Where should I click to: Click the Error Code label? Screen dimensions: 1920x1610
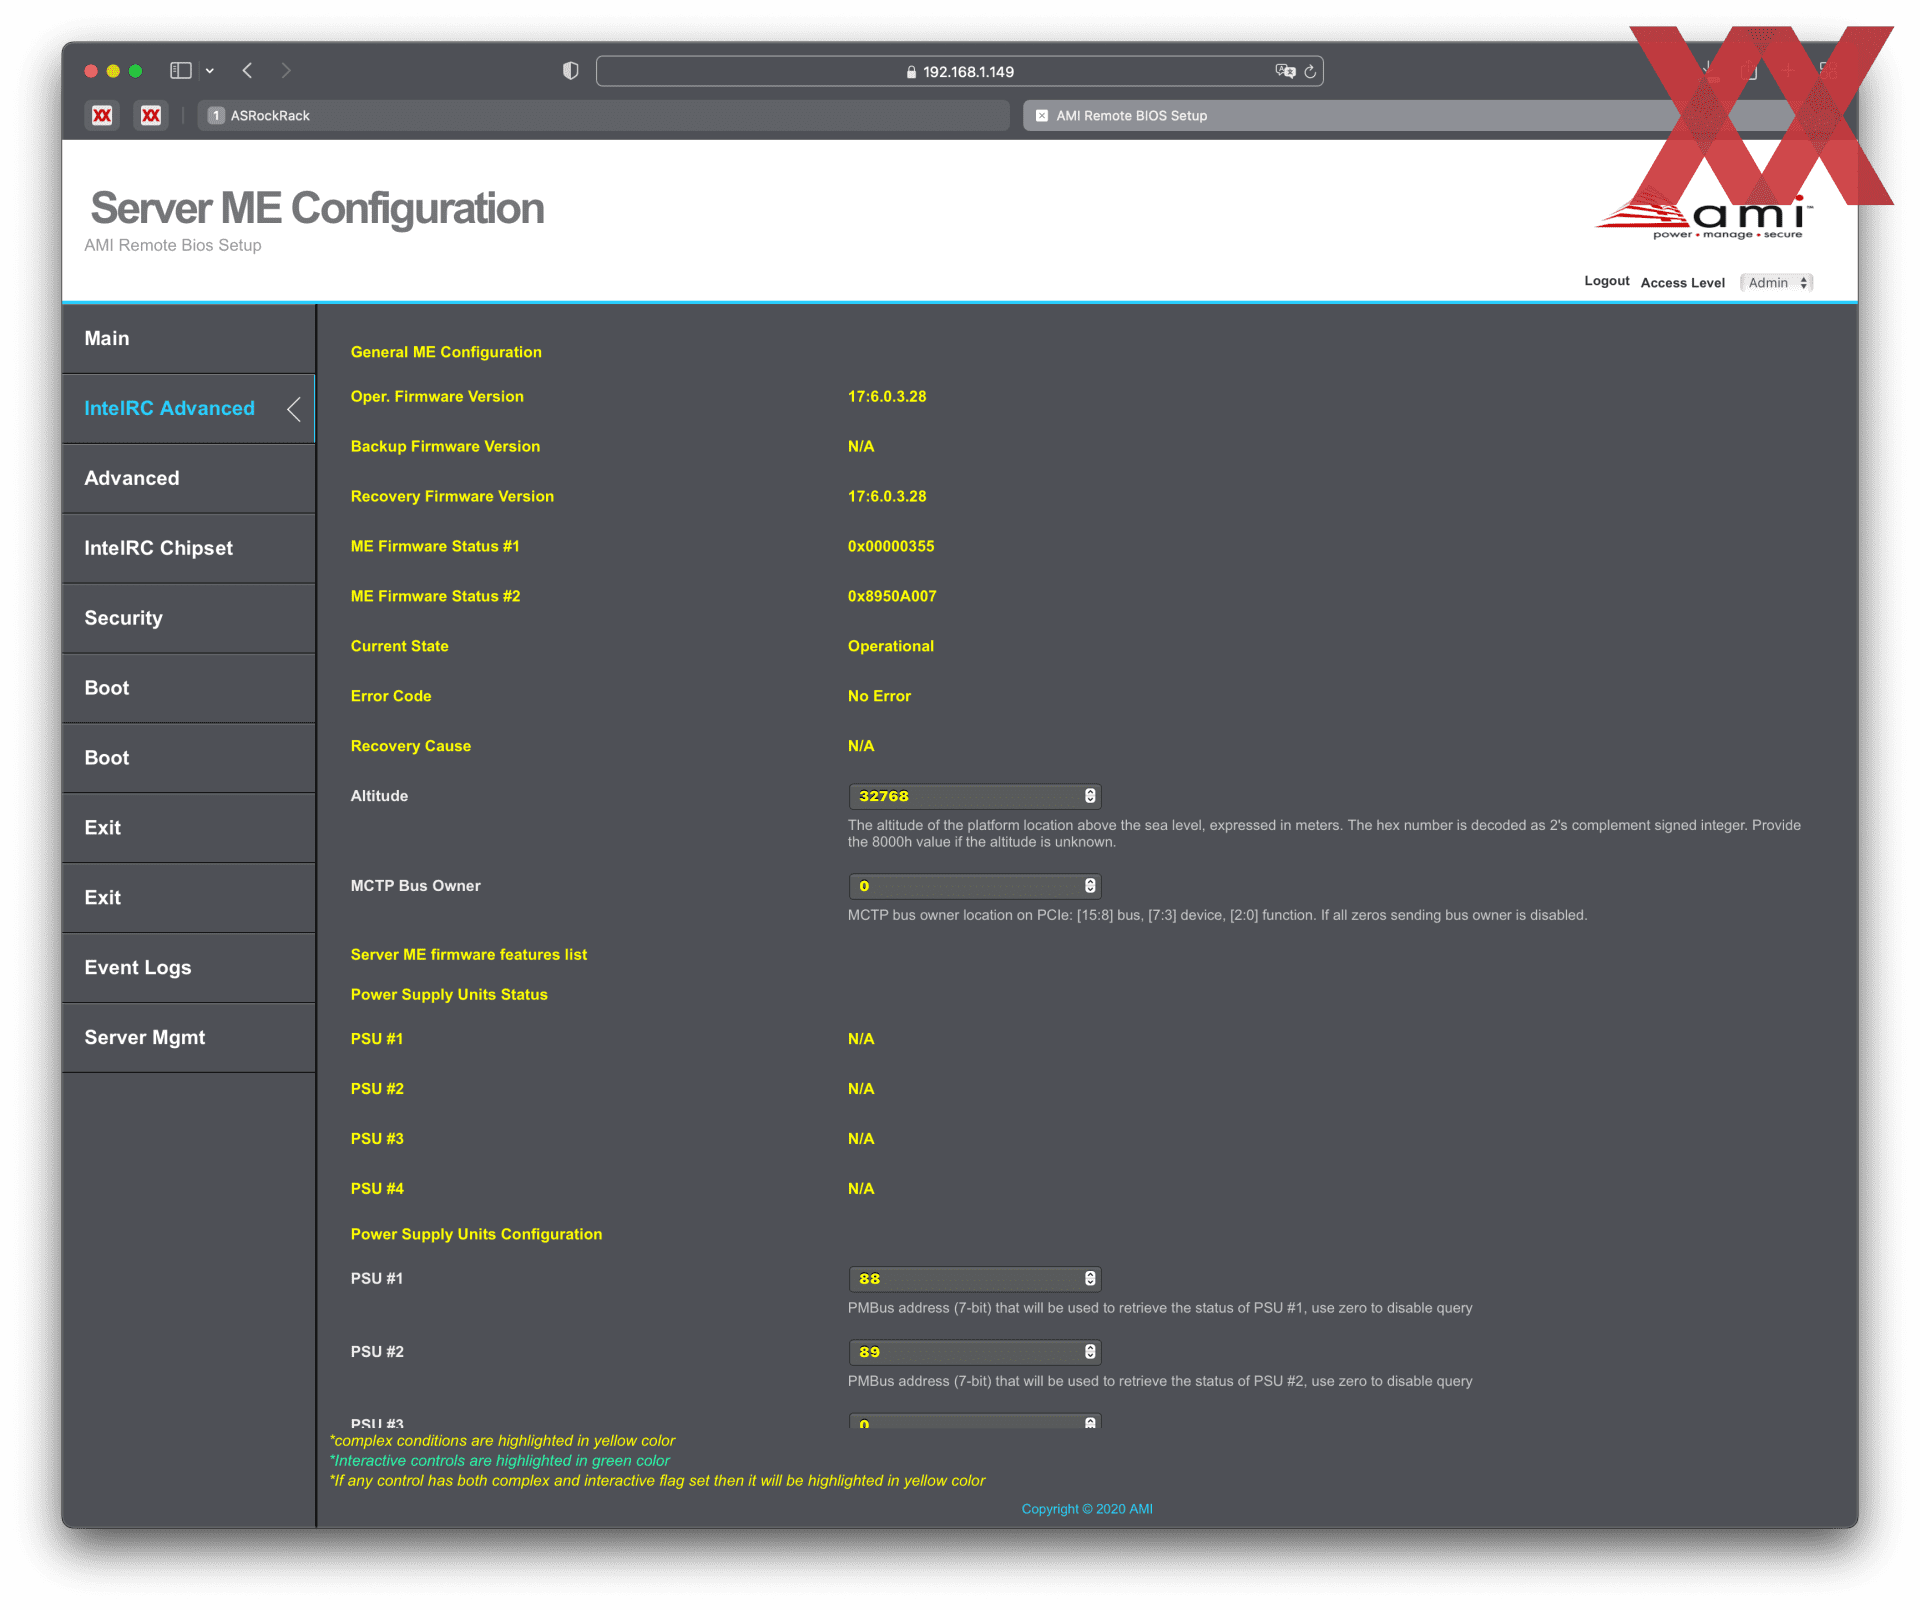pos(391,697)
